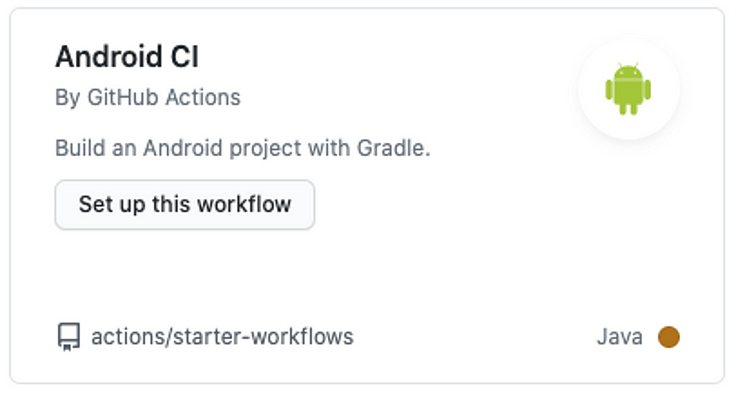Click the Java language label
736x395 pixels.
click(x=620, y=337)
